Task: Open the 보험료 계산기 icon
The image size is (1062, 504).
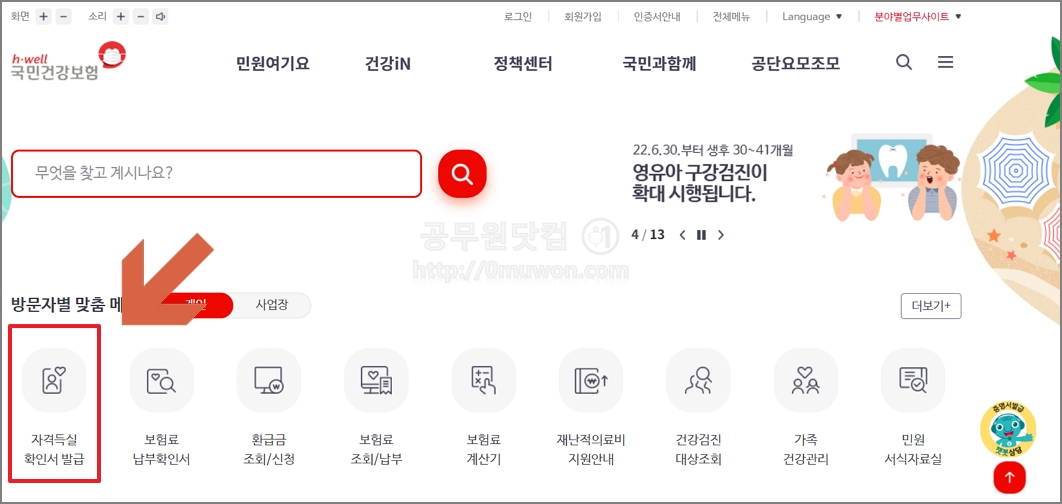Action: point(484,380)
